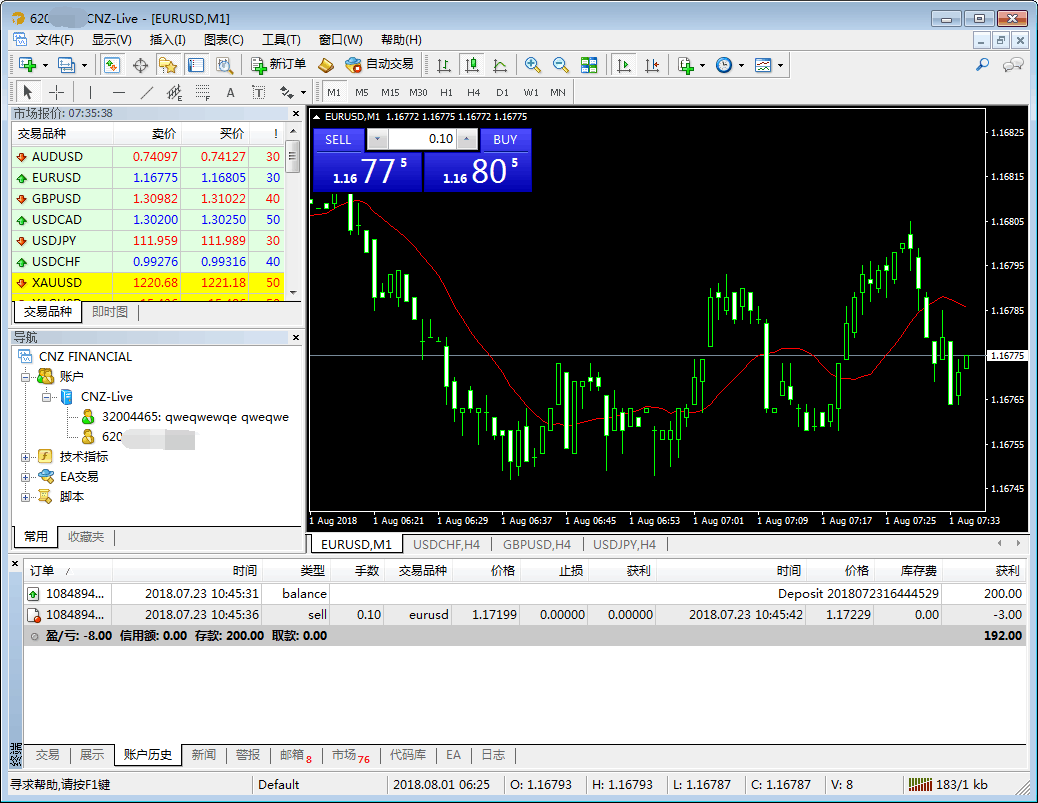Open the profiles dropdown arrow
Screen dimensions: 1038x803
point(84,65)
